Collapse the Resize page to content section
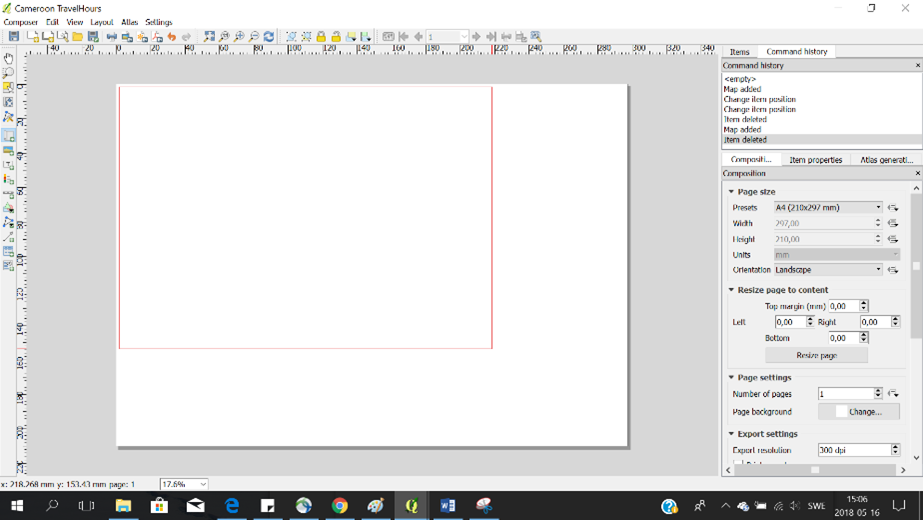Viewport: 923px width, 520px height. pyautogui.click(x=731, y=290)
